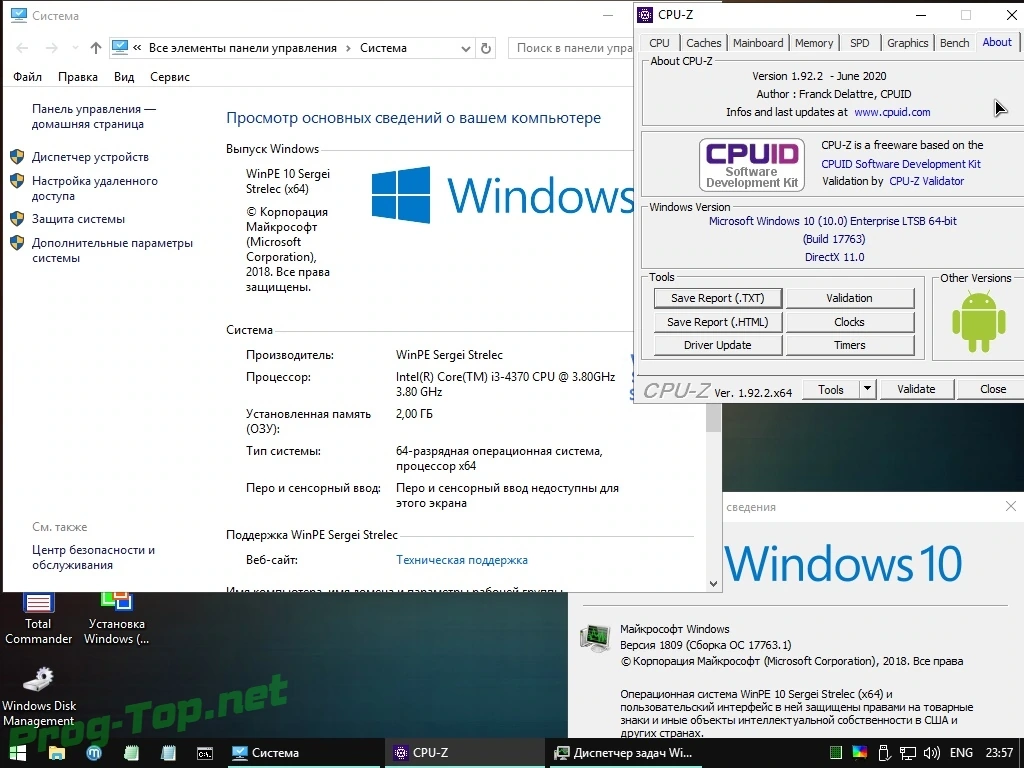Open the Вид menu
Screen dimensions: 1024x768
tap(124, 76)
